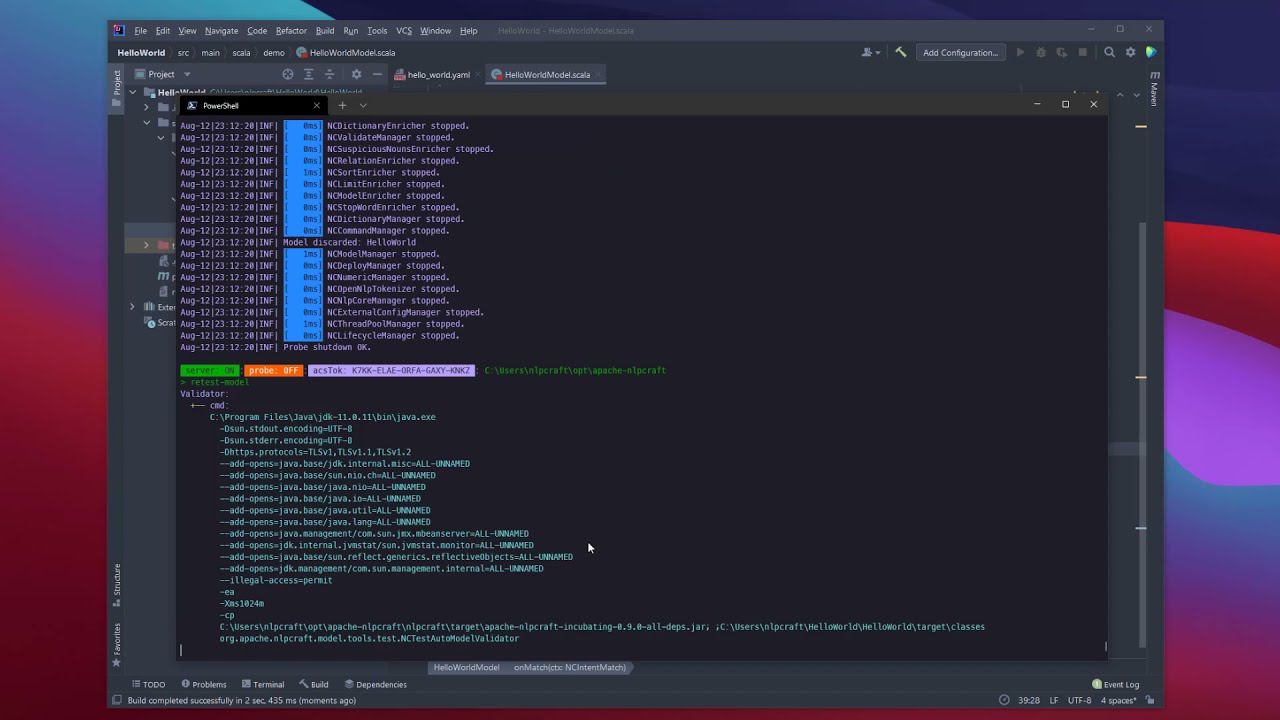
Task: Toggle the Favorites side tab
Action: tap(116, 644)
